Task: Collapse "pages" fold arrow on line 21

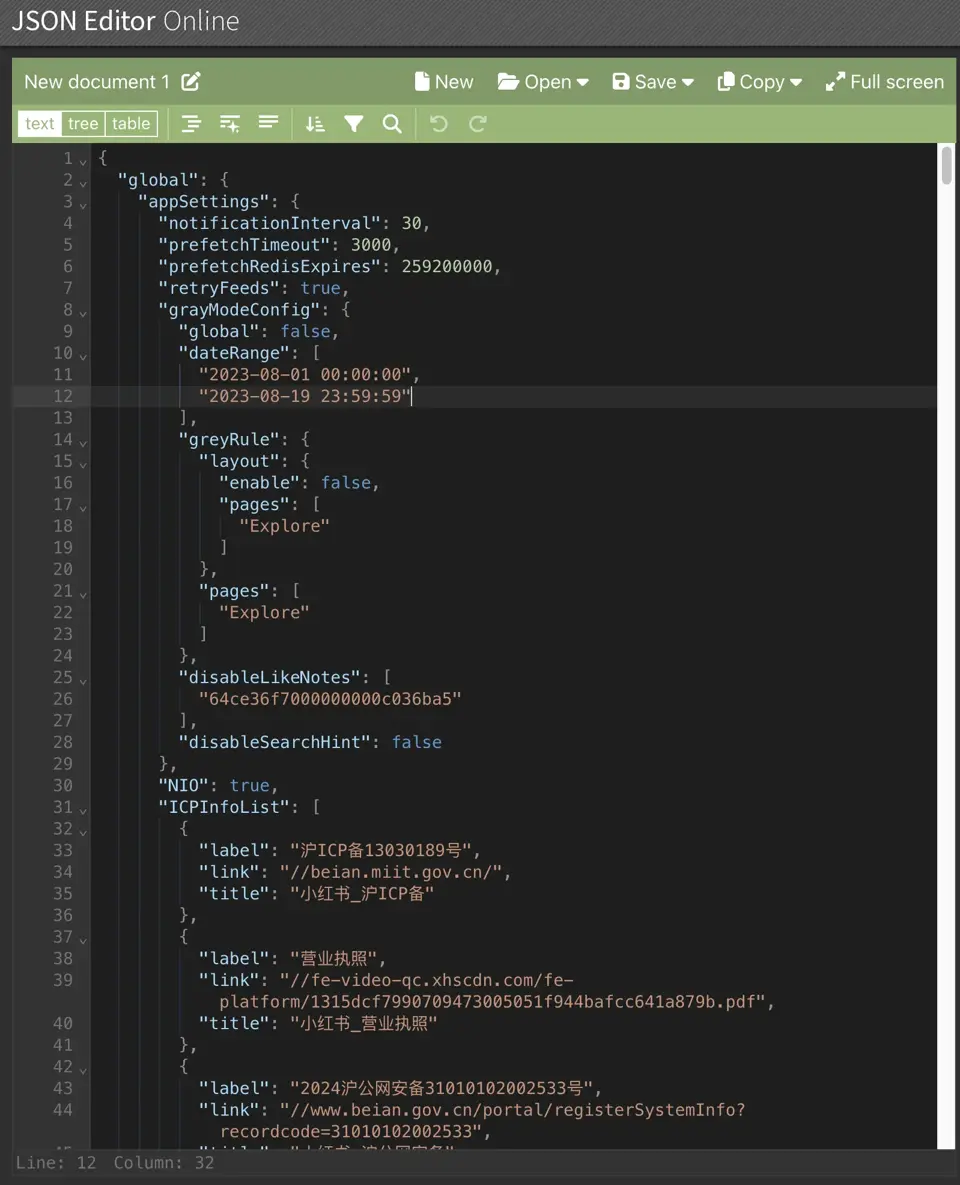Action: click(83, 594)
